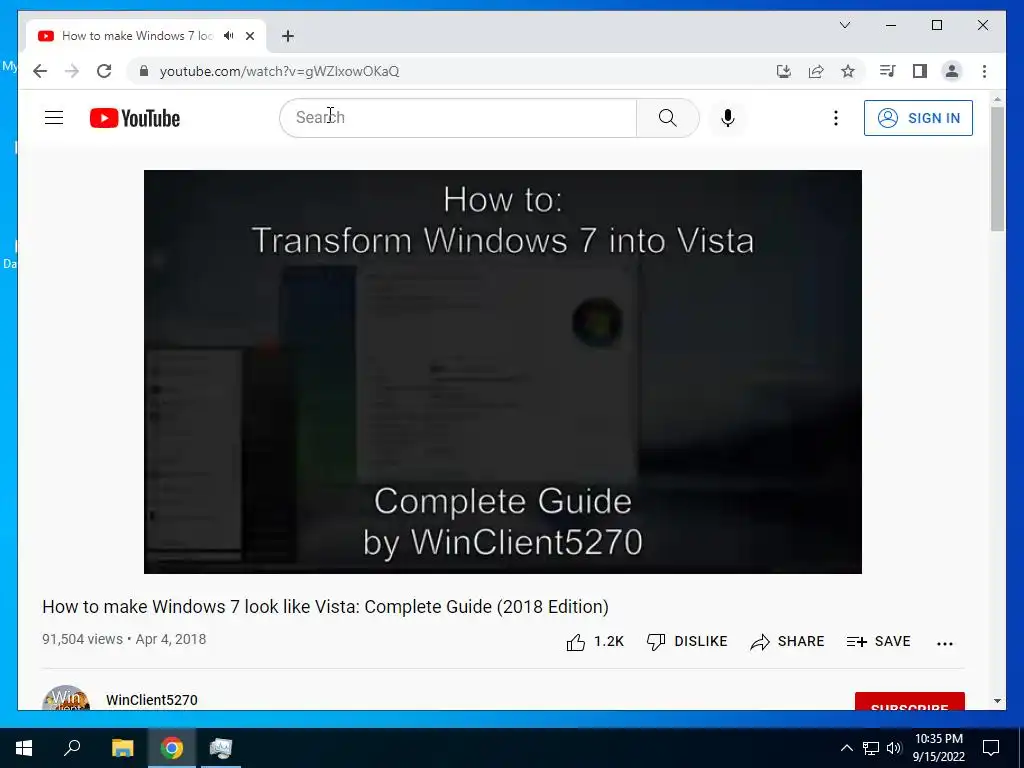Open Chrome three-dot menu
Screen dimensions: 1024x768
point(984,71)
